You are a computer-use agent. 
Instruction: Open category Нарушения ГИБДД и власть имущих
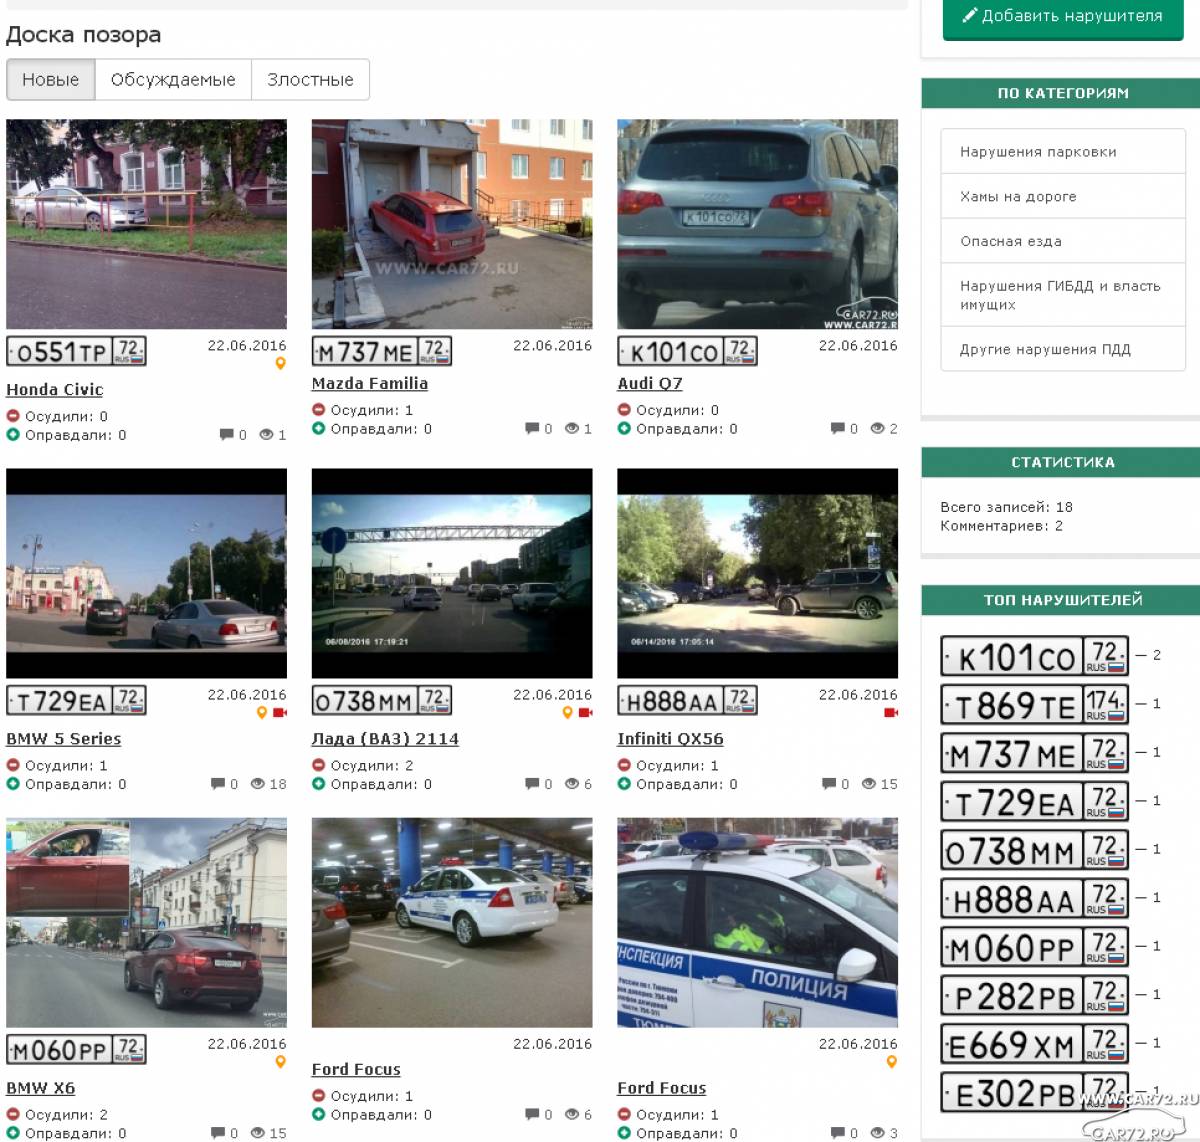click(x=1063, y=295)
